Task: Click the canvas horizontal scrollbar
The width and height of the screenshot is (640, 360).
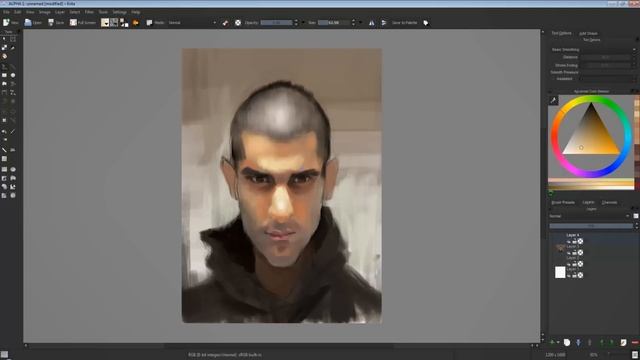Action: click(279, 346)
